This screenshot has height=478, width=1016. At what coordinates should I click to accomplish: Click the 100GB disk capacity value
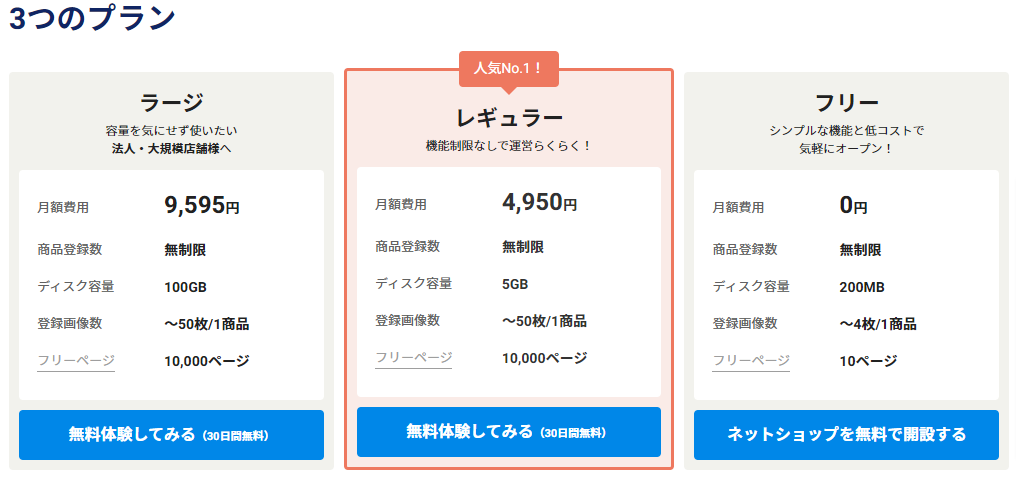click(185, 287)
